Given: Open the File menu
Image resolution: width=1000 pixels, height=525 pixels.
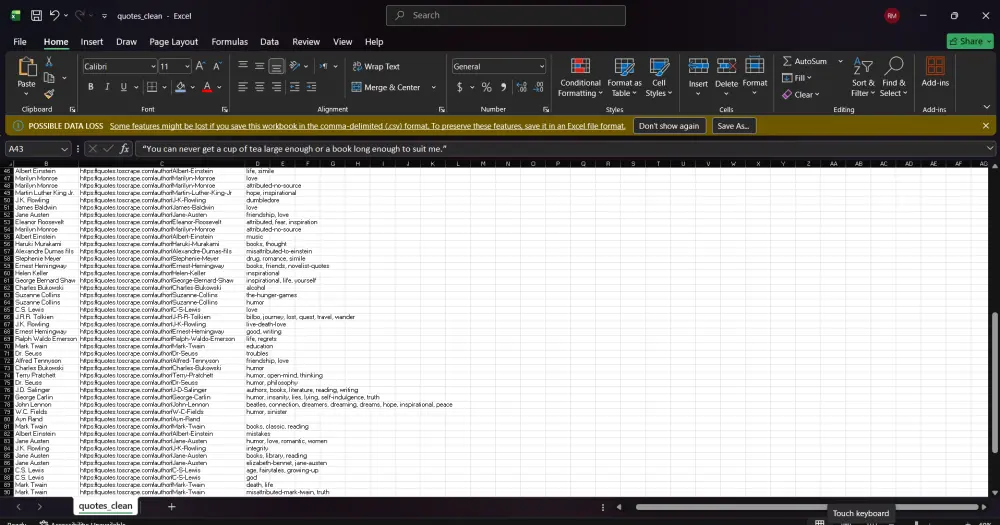Looking at the screenshot, I should click(x=20, y=41).
